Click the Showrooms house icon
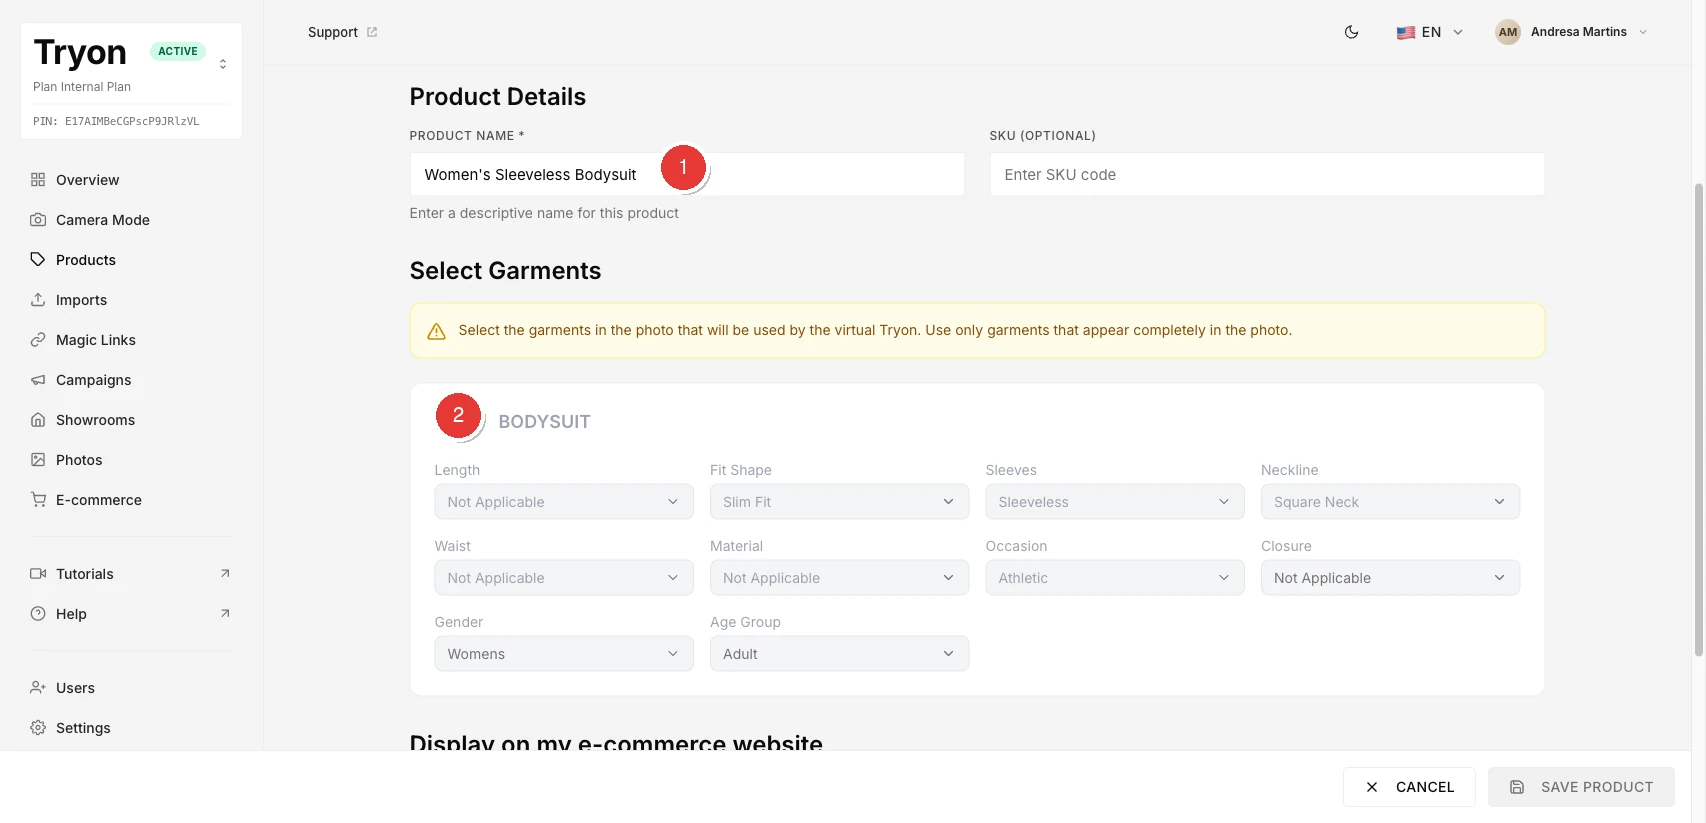Screen dimensions: 1706x823 tap(38, 420)
